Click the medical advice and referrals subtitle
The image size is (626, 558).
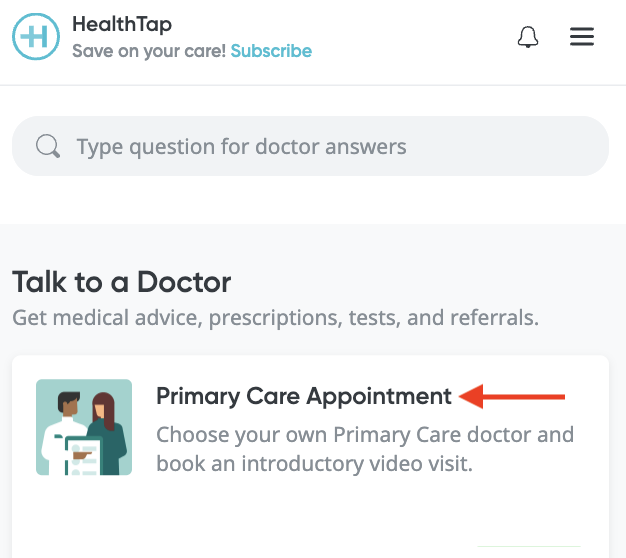[x=275, y=318]
